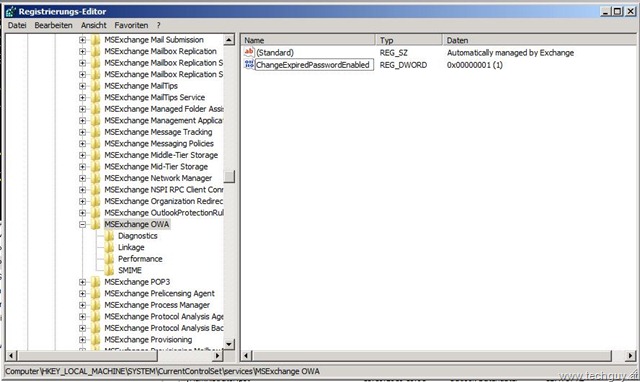Open the ? help menu
Screen dimensions: 640x382
[x=158, y=25]
